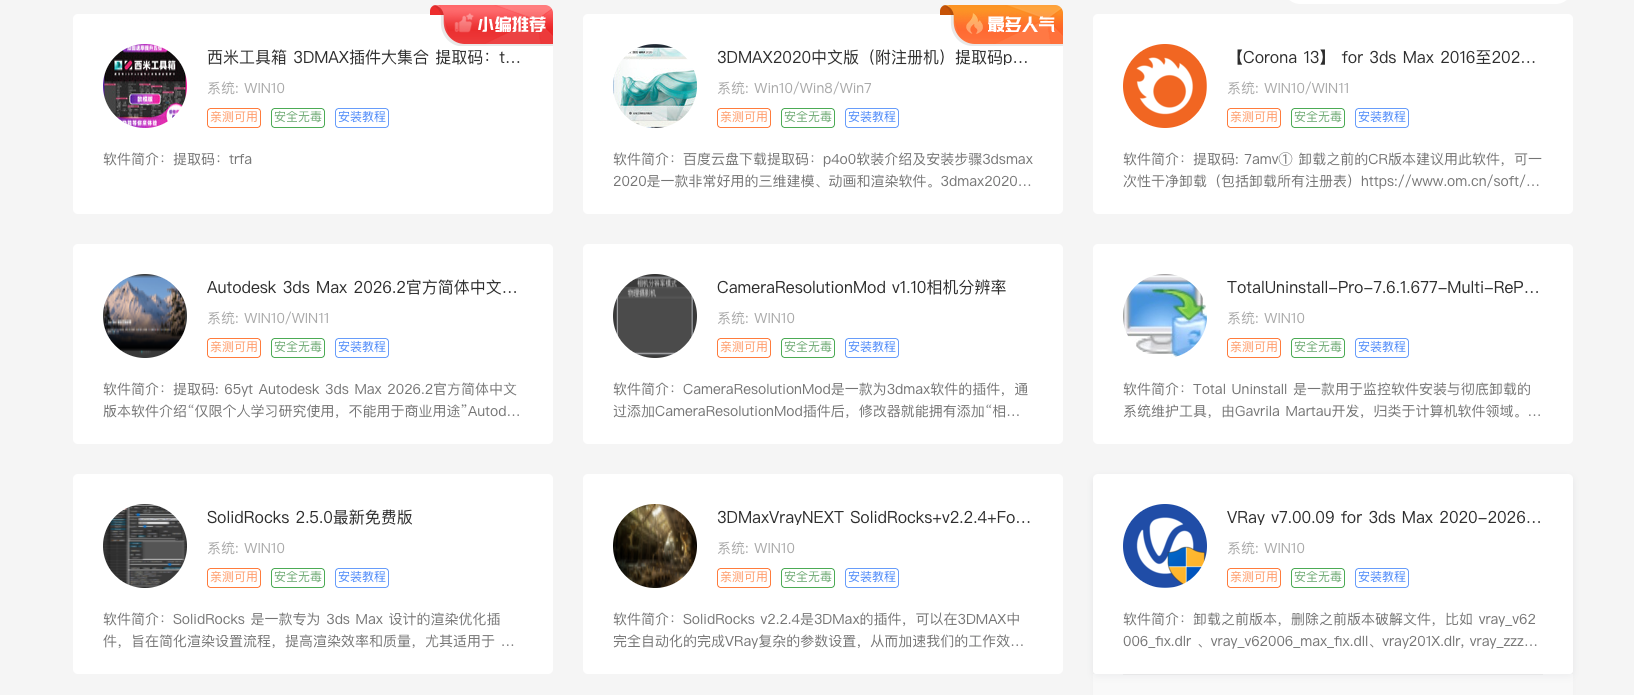
Task: Click 安装教程 tag on 3DMaxVrayNEXT card
Action: (872, 577)
